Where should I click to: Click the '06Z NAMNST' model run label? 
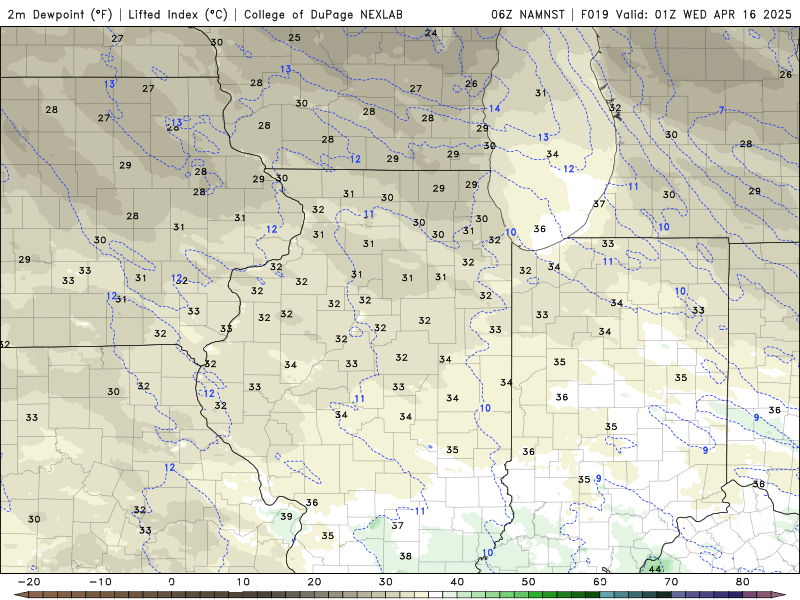tap(528, 14)
